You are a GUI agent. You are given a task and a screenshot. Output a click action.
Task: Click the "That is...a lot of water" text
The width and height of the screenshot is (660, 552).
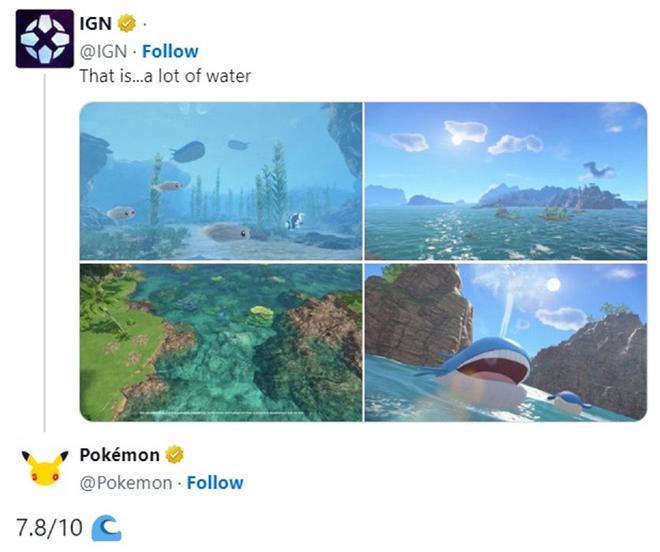pyautogui.click(x=165, y=76)
